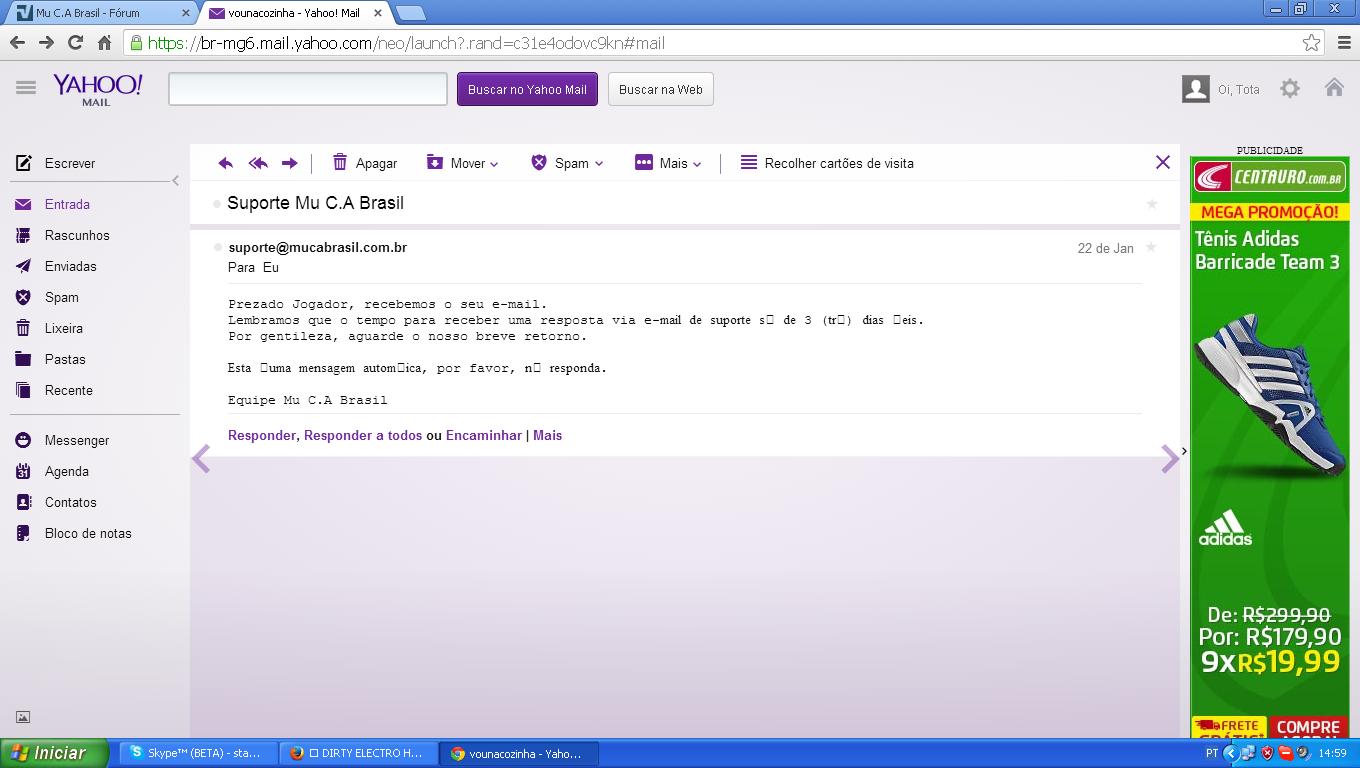The image size is (1360, 768).
Task: Open the Rascunhos folder
Action: 77,235
